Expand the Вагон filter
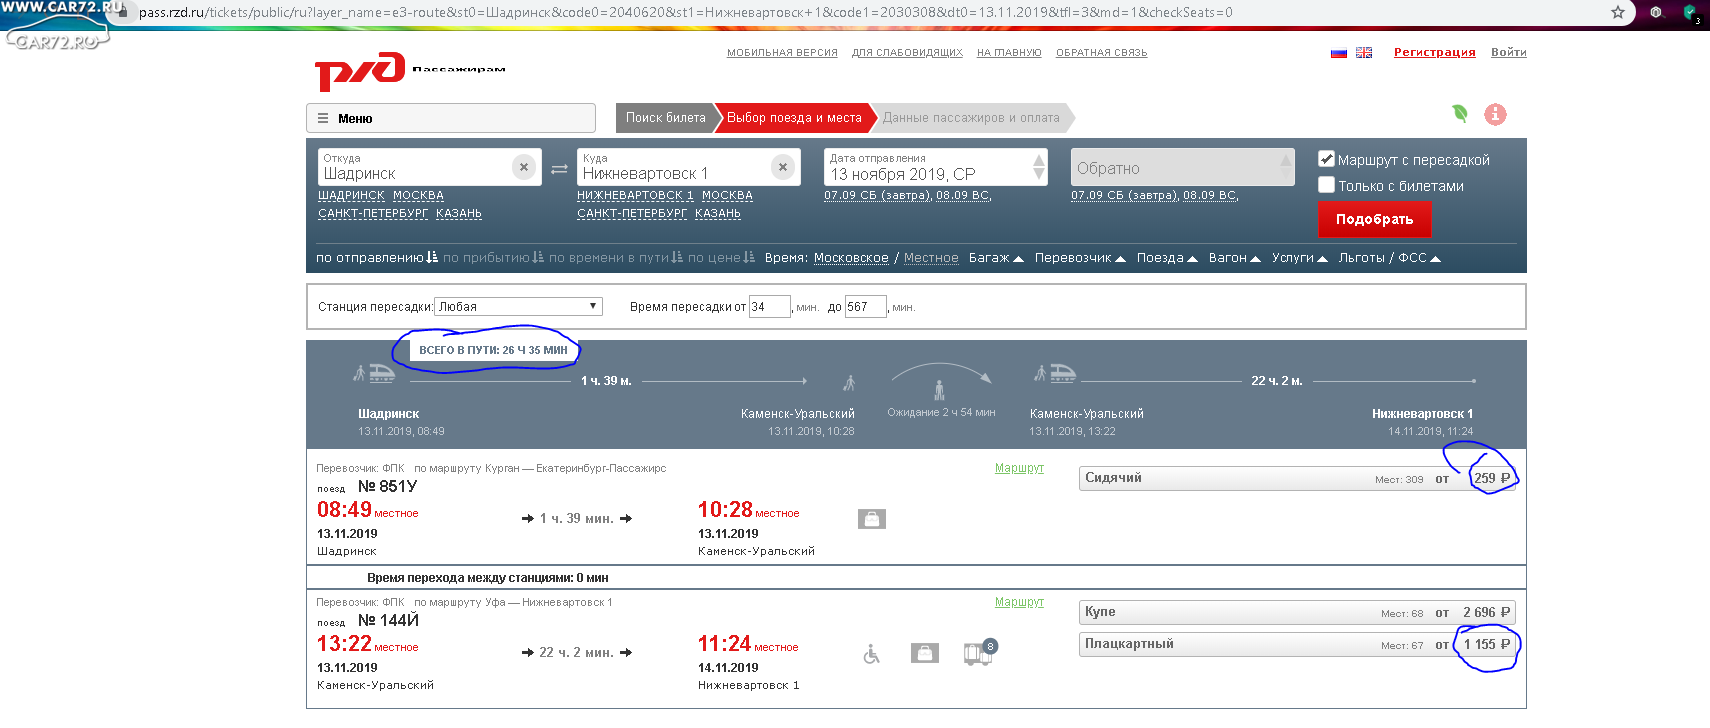The height and width of the screenshot is (728, 1710). click(x=1235, y=258)
